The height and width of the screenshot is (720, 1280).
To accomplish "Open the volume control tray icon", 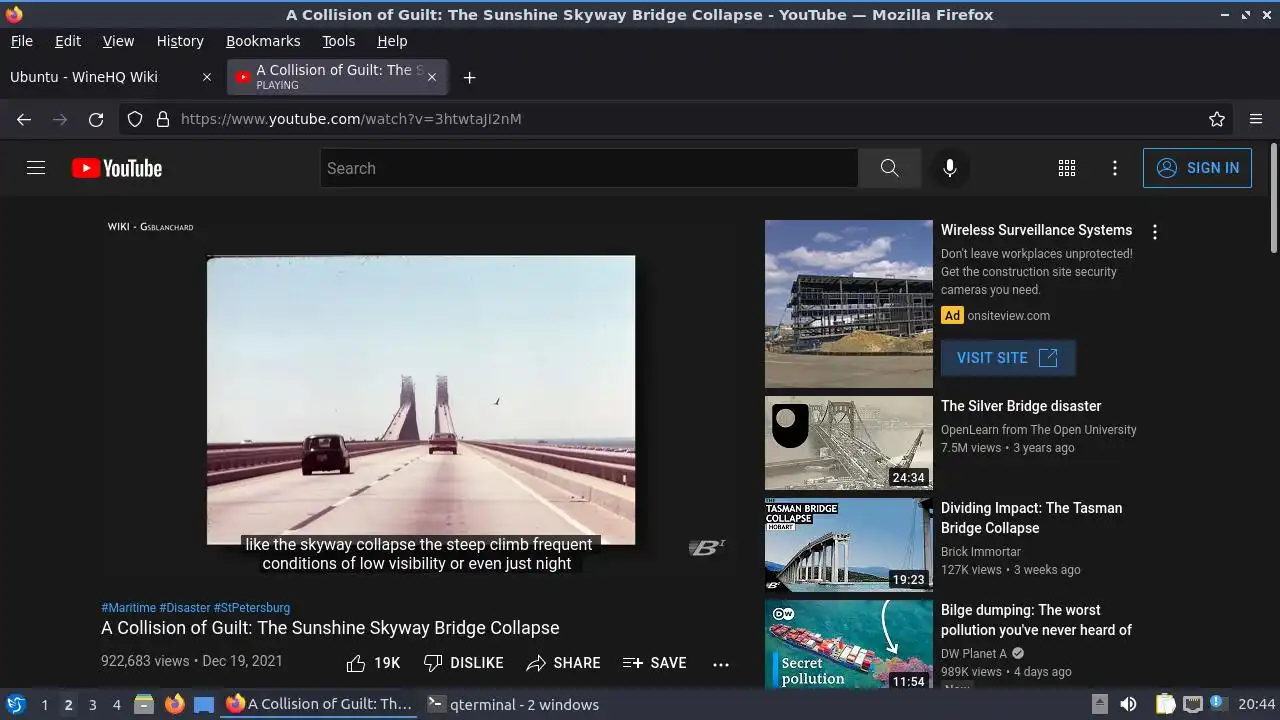I will [1128, 704].
